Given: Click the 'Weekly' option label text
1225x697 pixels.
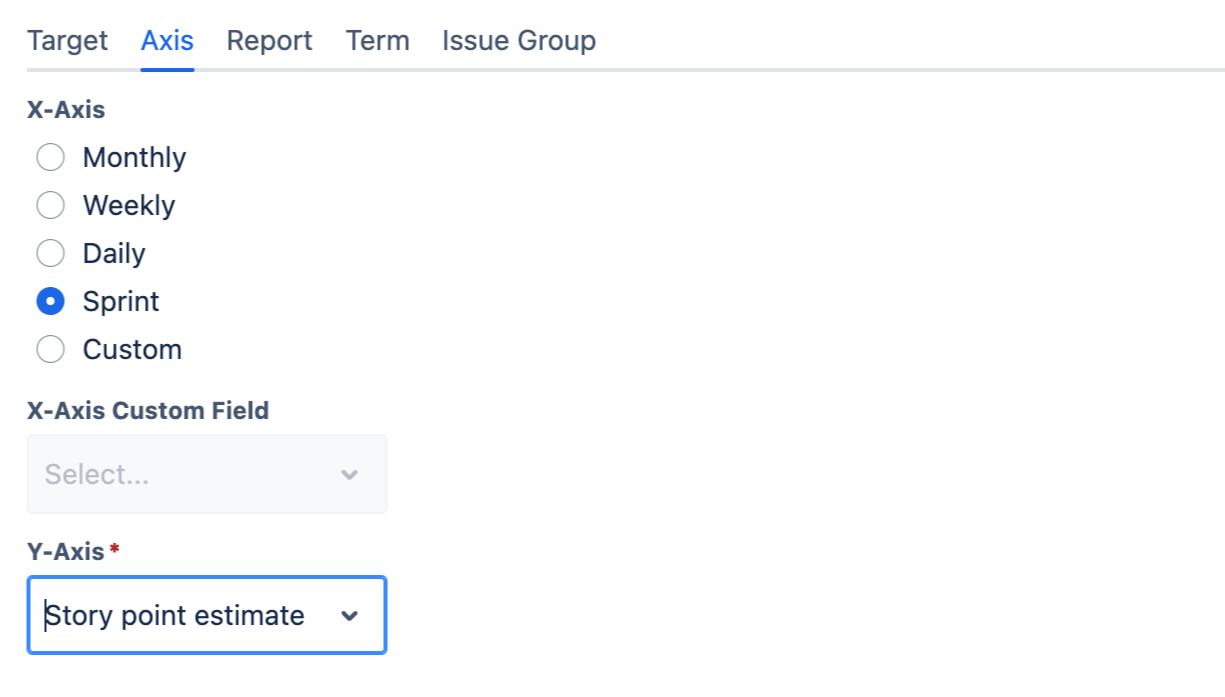Looking at the screenshot, I should [129, 206].
